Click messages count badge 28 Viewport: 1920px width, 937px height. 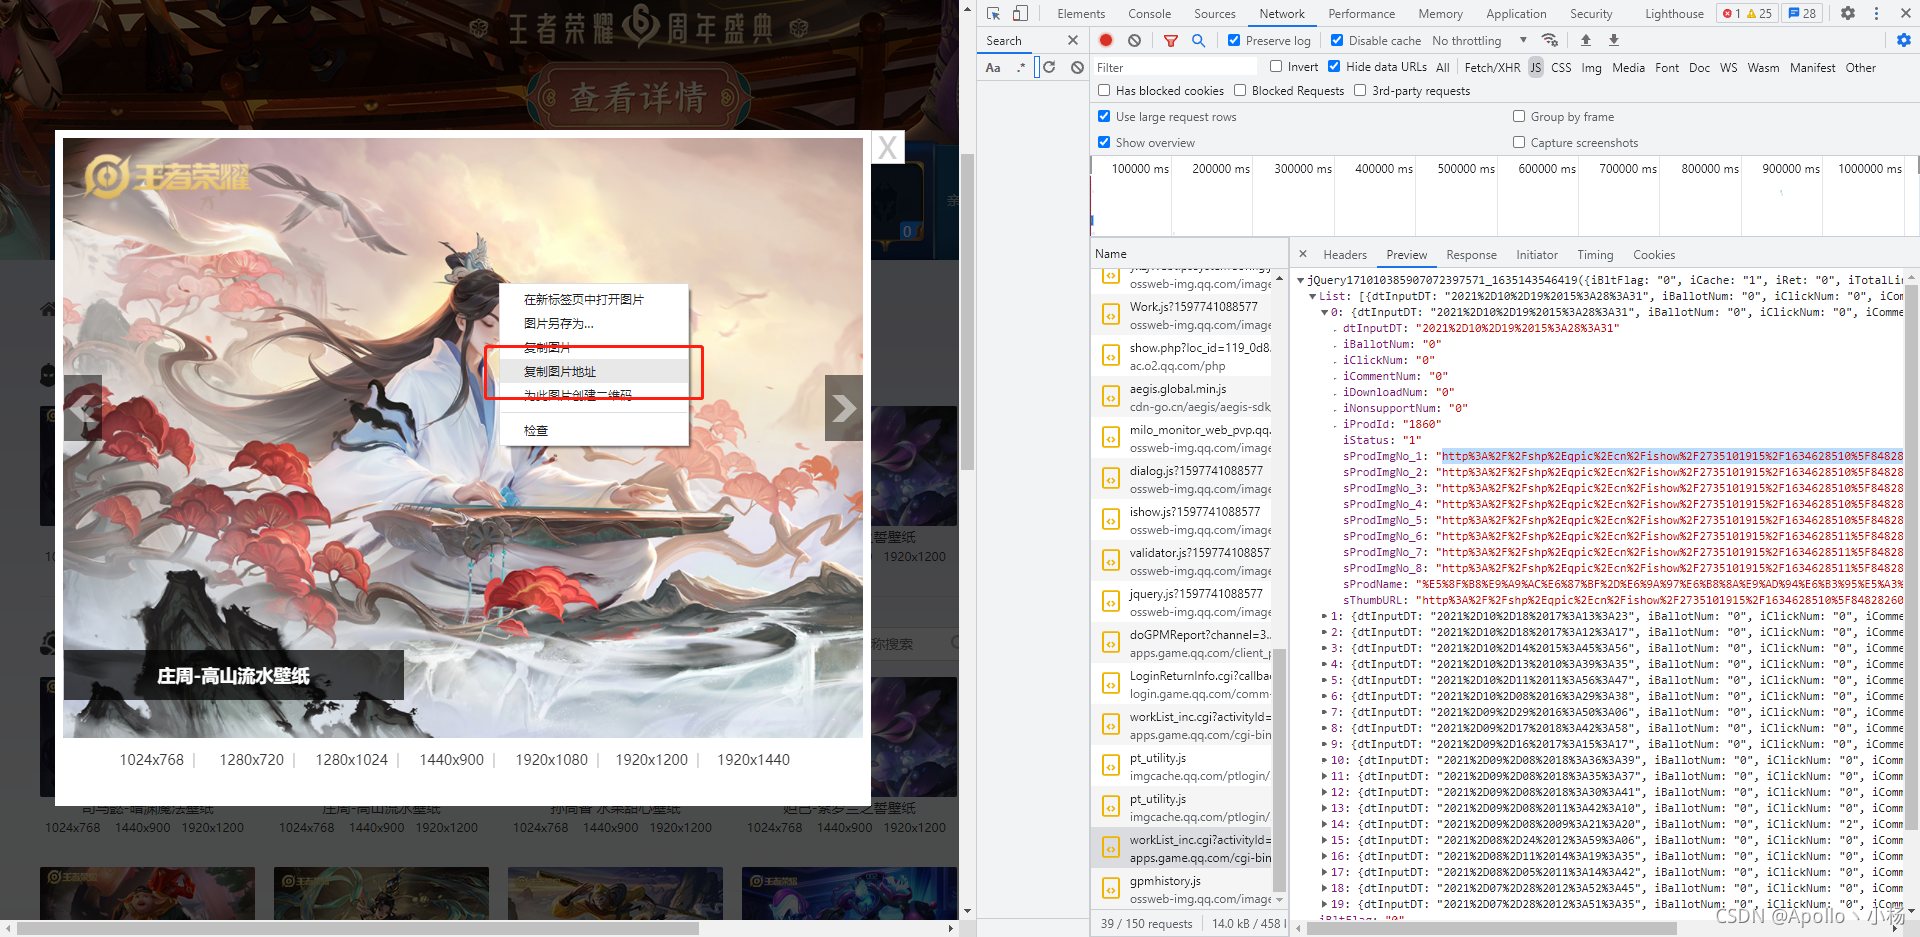click(1802, 13)
